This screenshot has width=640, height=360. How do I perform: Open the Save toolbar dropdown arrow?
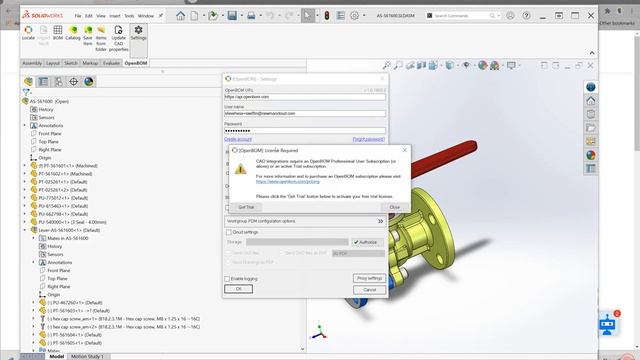[242, 16]
